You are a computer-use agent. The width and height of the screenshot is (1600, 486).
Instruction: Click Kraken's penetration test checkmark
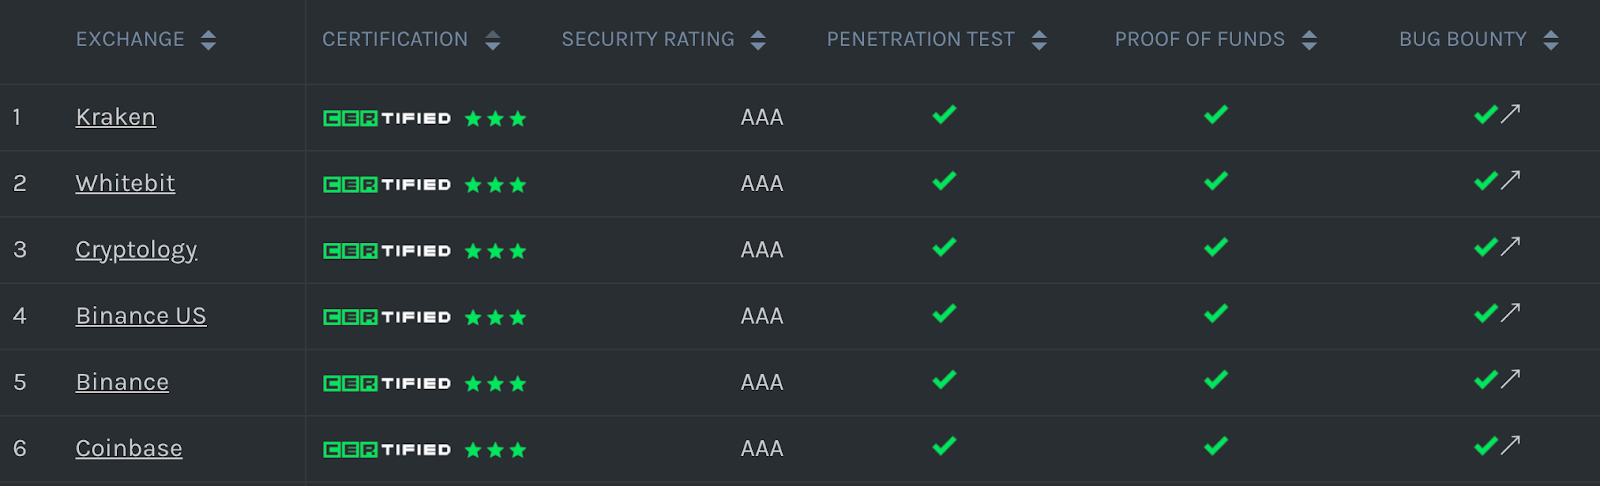944,115
